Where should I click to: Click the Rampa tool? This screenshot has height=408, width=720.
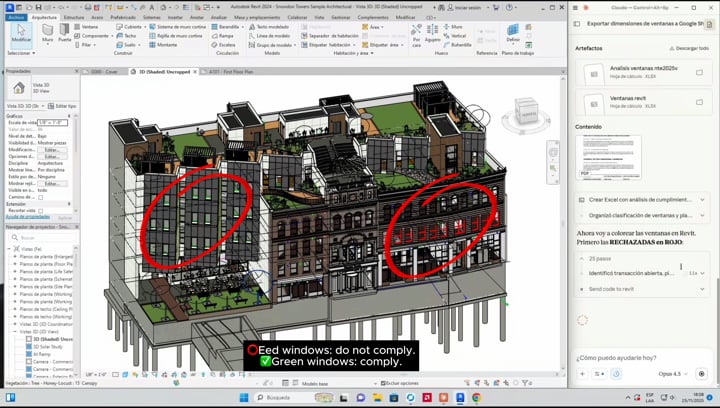[226, 36]
